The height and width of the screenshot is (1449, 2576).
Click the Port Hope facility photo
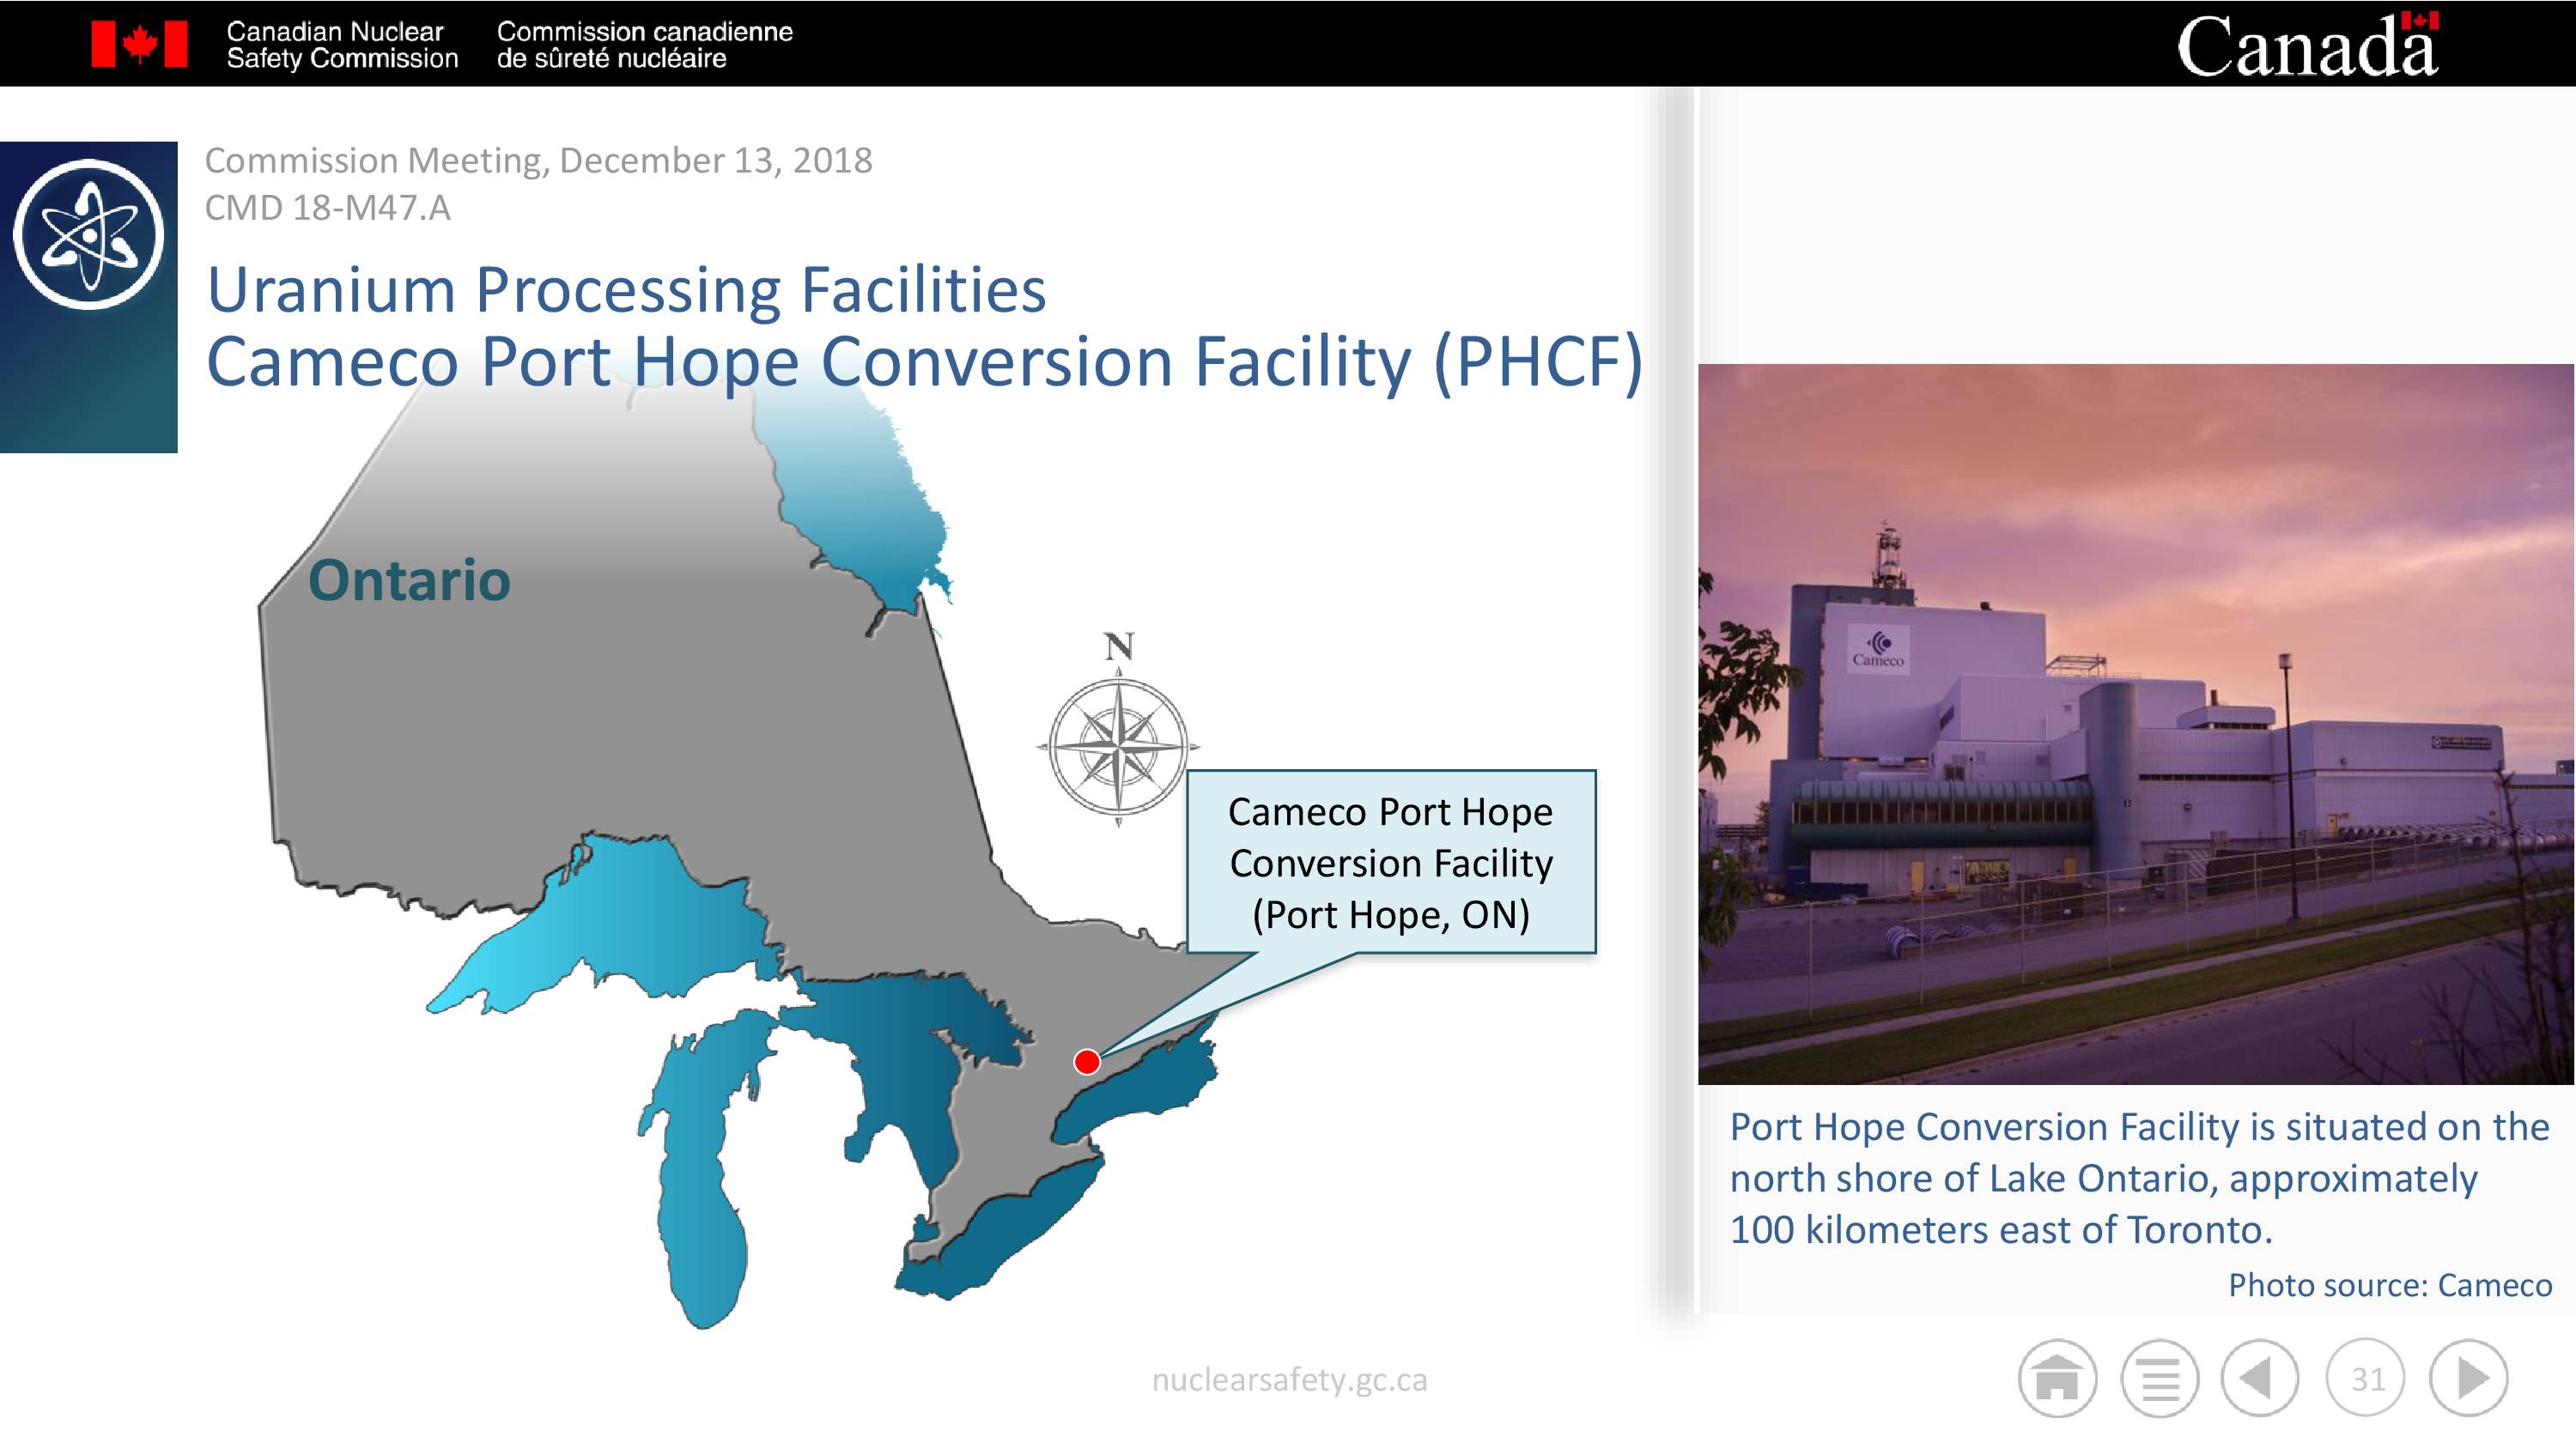(2136, 724)
